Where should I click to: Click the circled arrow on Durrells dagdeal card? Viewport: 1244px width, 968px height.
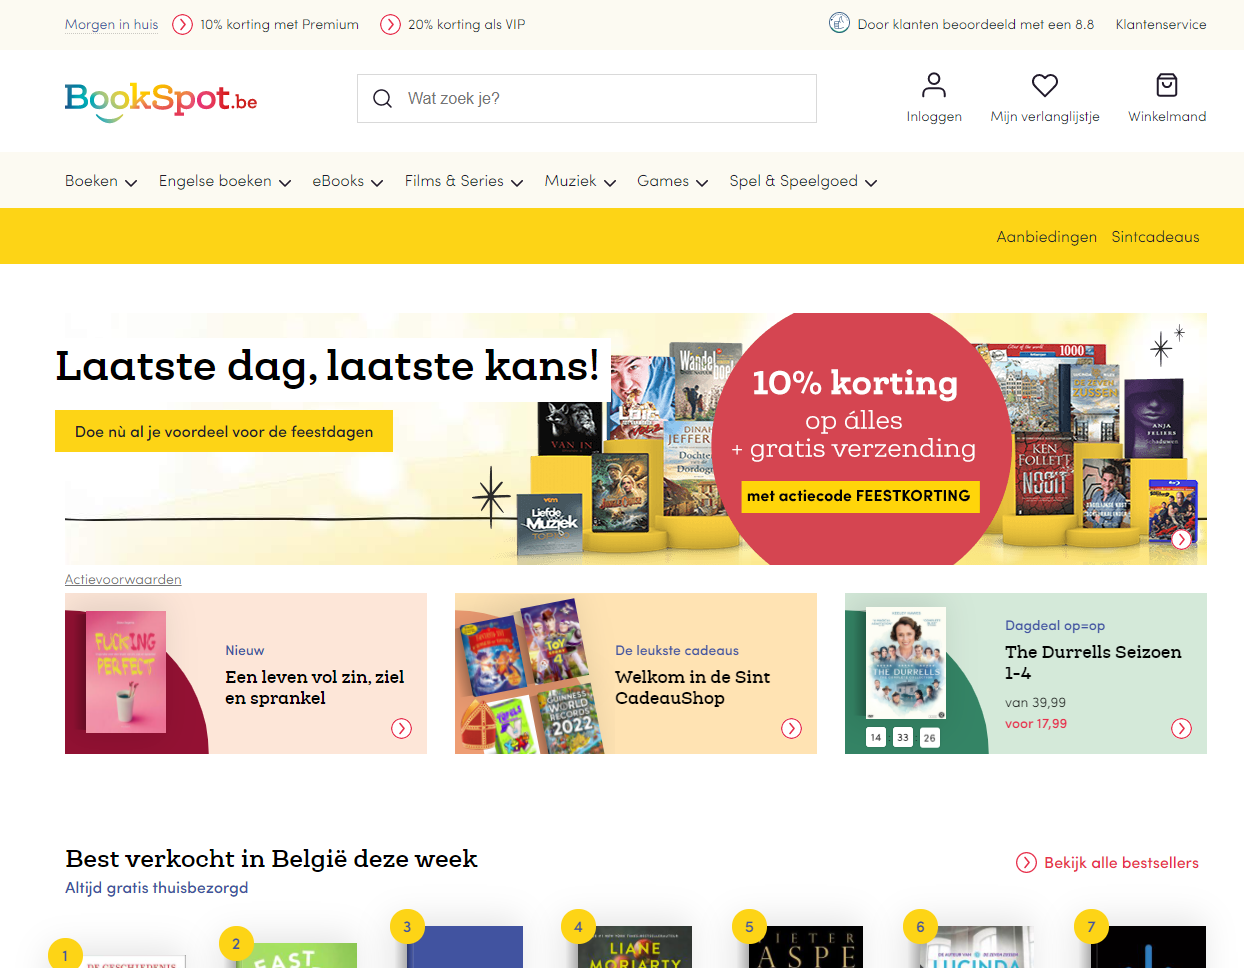pyautogui.click(x=1181, y=728)
